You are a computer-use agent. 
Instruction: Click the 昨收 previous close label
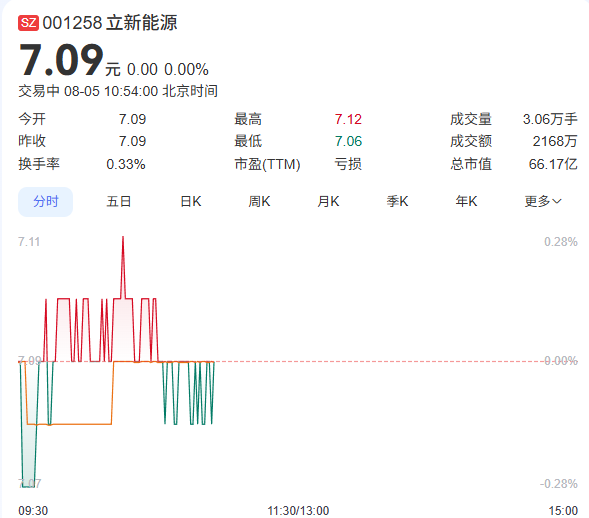pyautogui.click(x=32, y=141)
